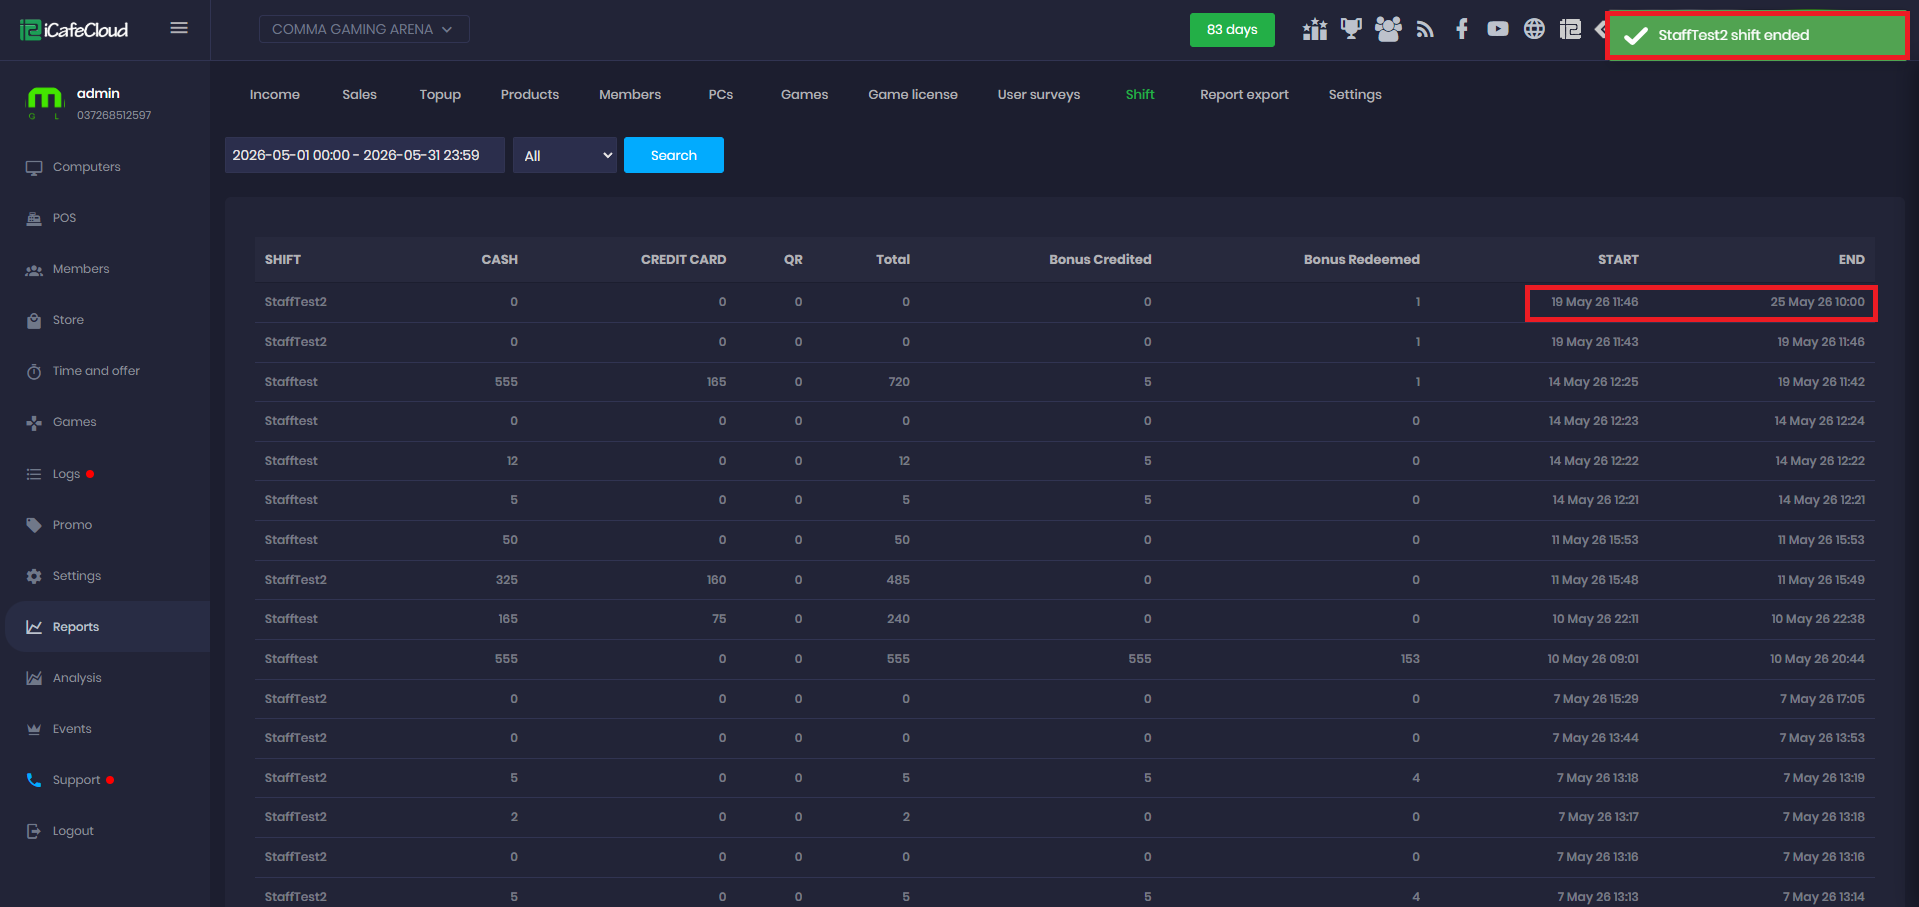The image size is (1919, 907).
Task: Open Store in the sidebar
Action: (x=68, y=320)
